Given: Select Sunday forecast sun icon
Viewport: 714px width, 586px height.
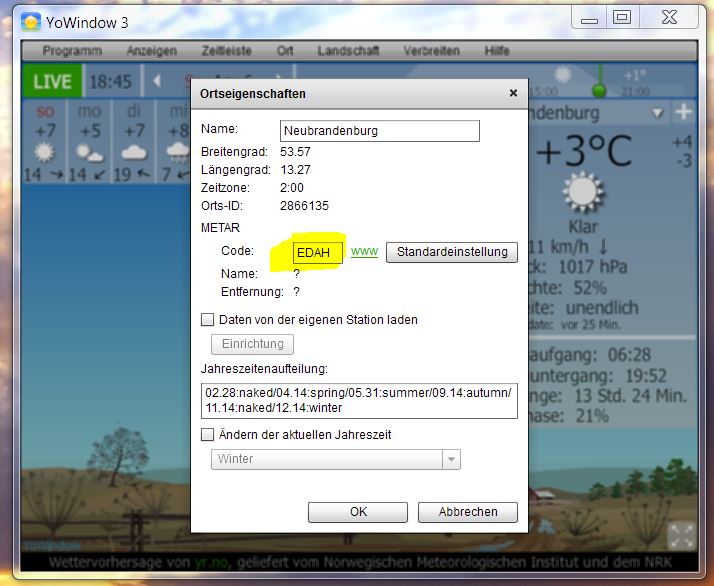Looking at the screenshot, I should click(45, 152).
